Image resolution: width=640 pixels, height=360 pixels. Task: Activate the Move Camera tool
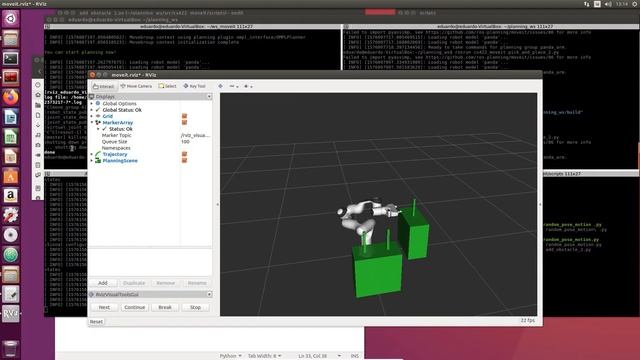136,86
